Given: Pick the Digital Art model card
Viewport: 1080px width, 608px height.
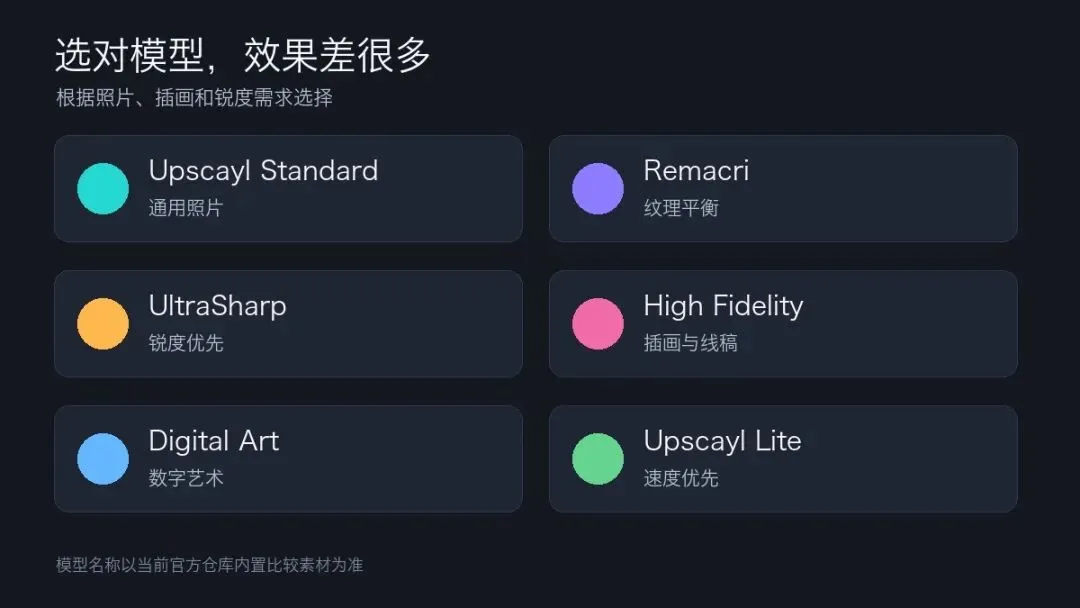Looking at the screenshot, I should pos(288,459).
